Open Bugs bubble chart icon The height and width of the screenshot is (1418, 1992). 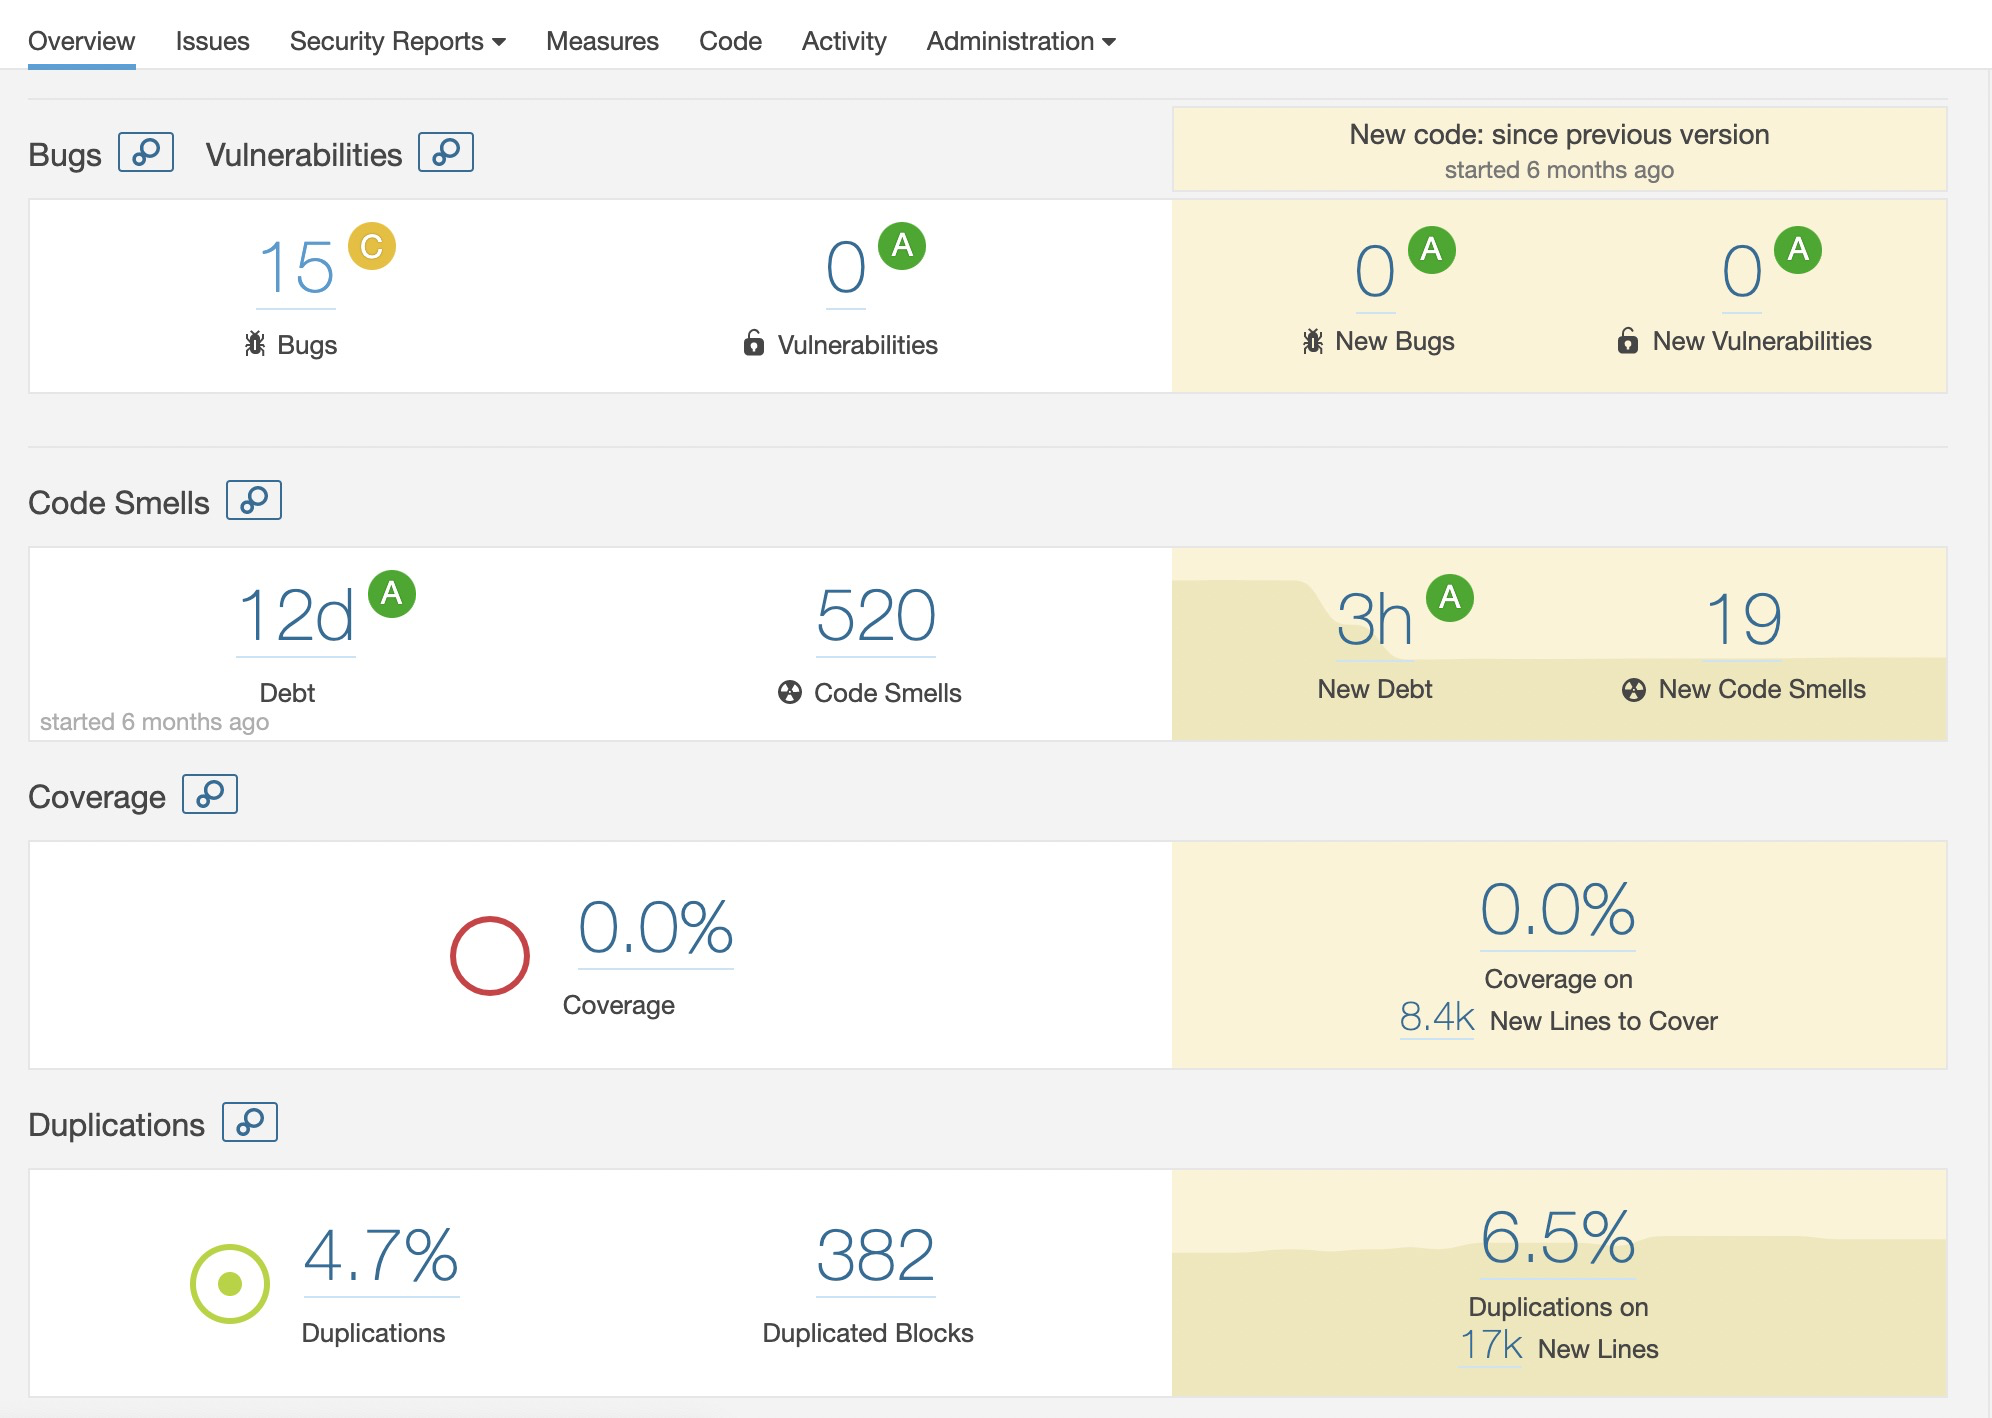[146, 152]
